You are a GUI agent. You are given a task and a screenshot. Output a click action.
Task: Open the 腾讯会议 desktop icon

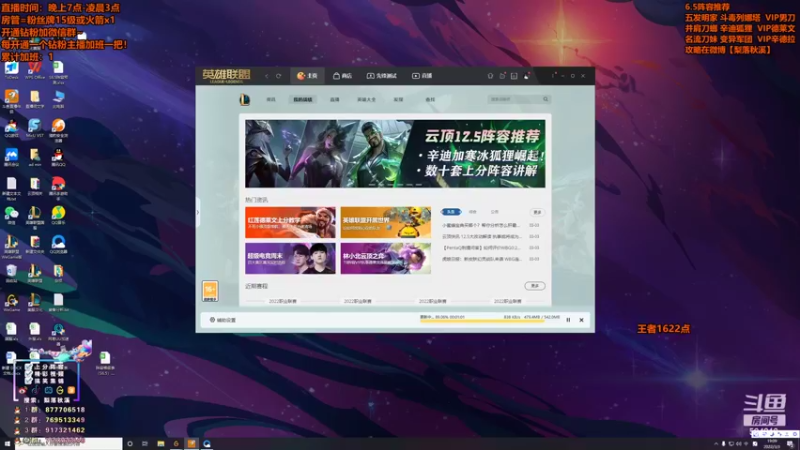(x=11, y=157)
